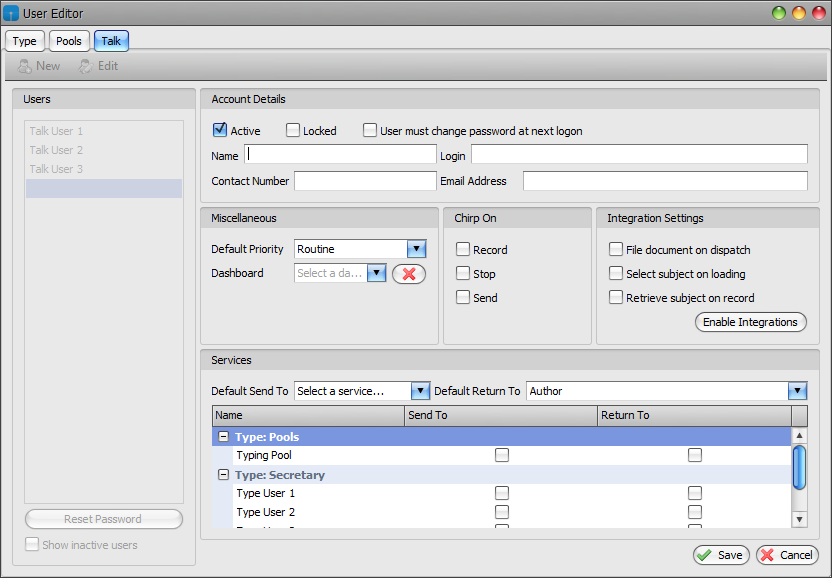Tick Send To for Type User 1

pyautogui.click(x=502, y=493)
